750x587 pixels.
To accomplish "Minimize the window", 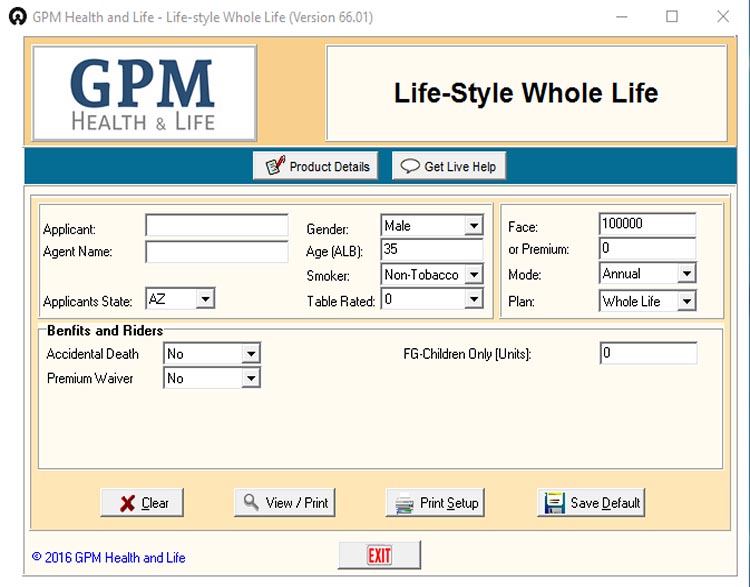I will click(621, 17).
